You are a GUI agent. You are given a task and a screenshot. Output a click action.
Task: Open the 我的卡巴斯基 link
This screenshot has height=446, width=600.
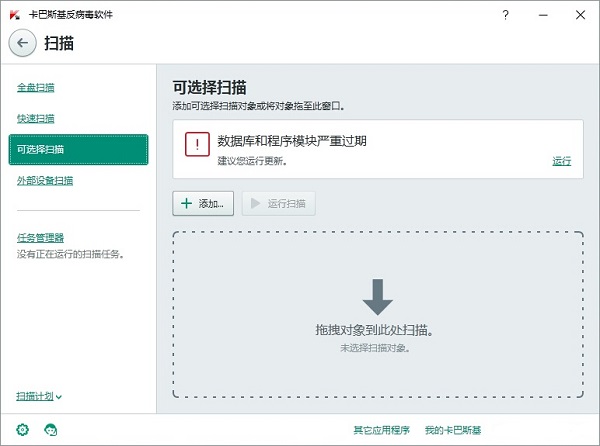tap(453, 430)
